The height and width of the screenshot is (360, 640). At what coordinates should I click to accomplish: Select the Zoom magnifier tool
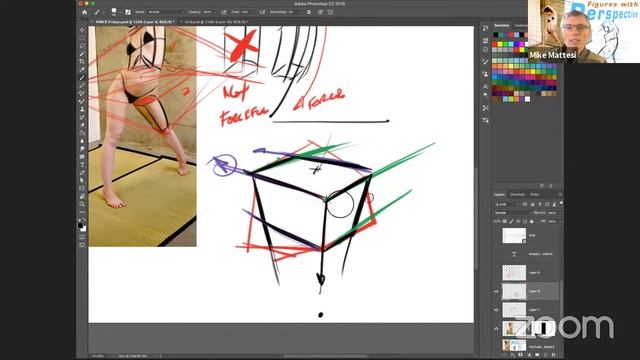coord(82,204)
